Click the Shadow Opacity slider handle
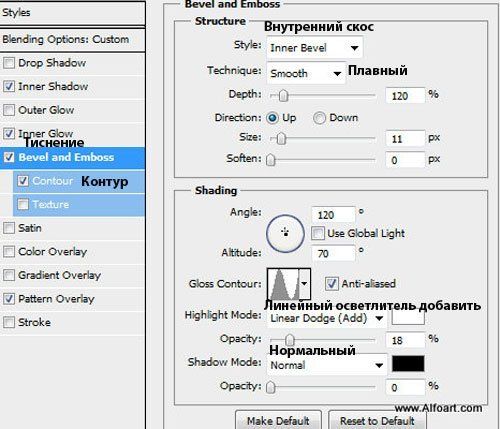The image size is (500, 429). point(271,387)
